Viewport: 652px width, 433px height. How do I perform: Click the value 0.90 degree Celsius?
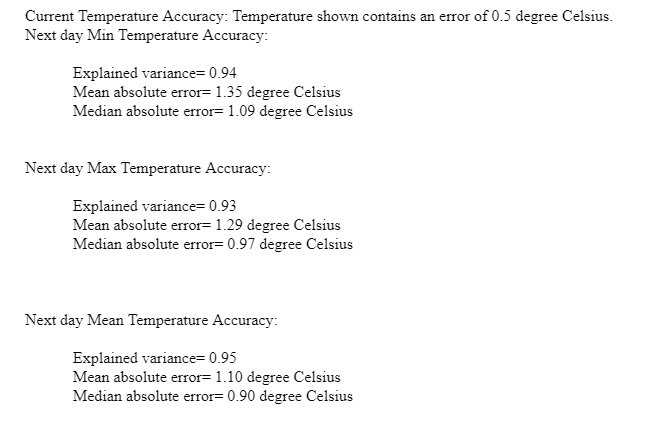[x=290, y=396]
